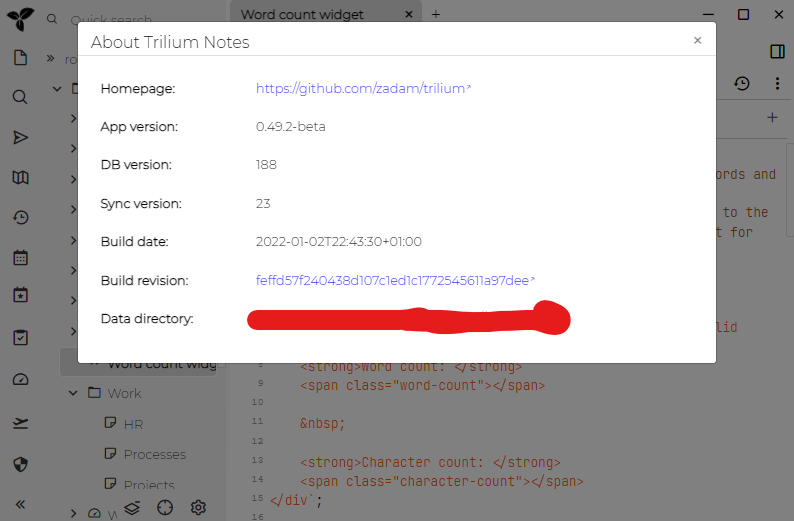
Task: Click the dashboard gauge launcher icon
Action: point(20,379)
